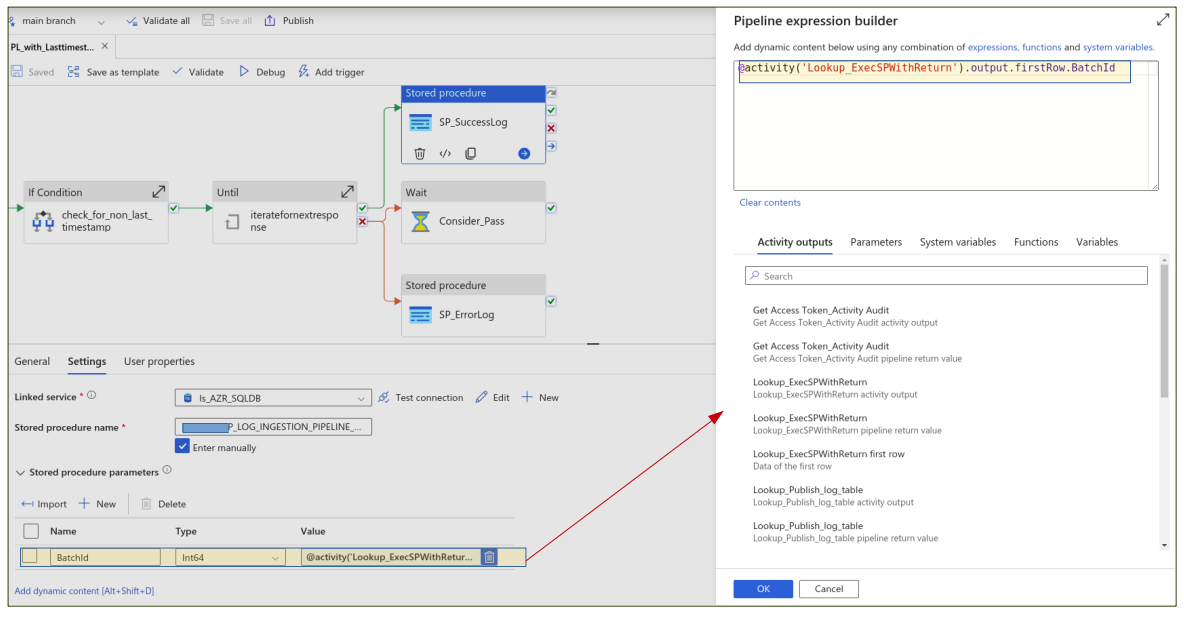This screenshot has width=1184, height=618.
Task: Edit the linked service
Action: (492, 397)
